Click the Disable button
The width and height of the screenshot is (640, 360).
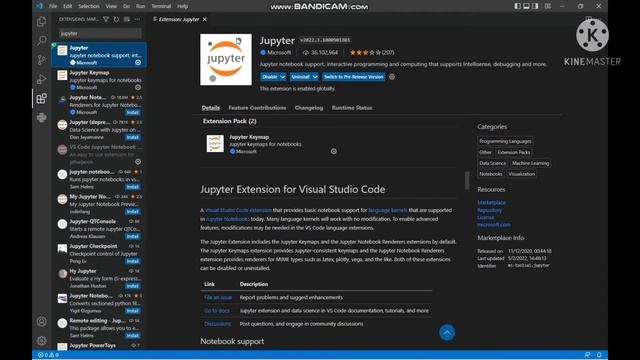pos(270,77)
